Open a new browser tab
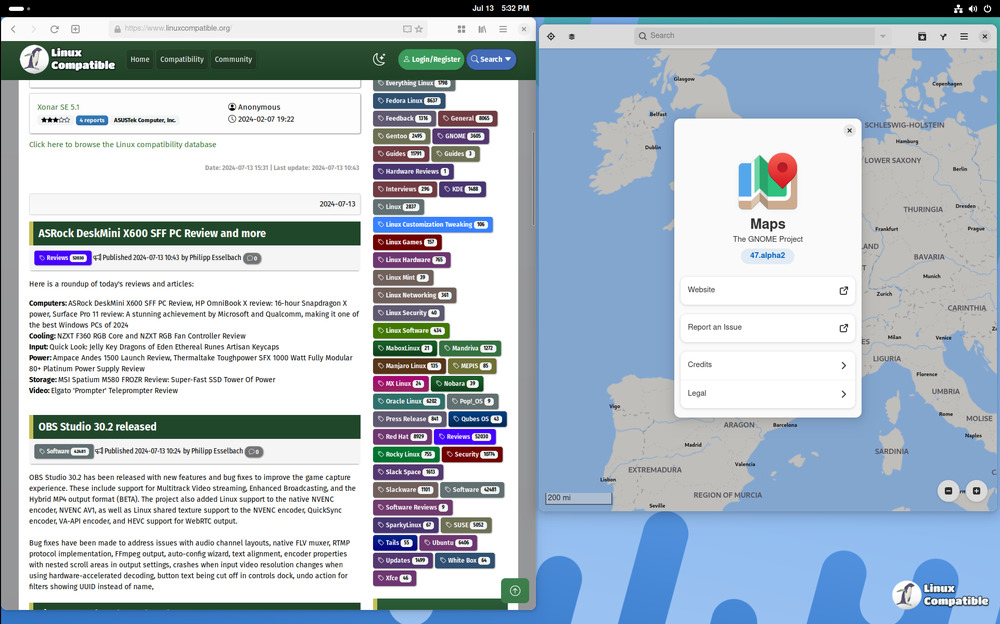This screenshot has width=1000, height=624. 75,29
